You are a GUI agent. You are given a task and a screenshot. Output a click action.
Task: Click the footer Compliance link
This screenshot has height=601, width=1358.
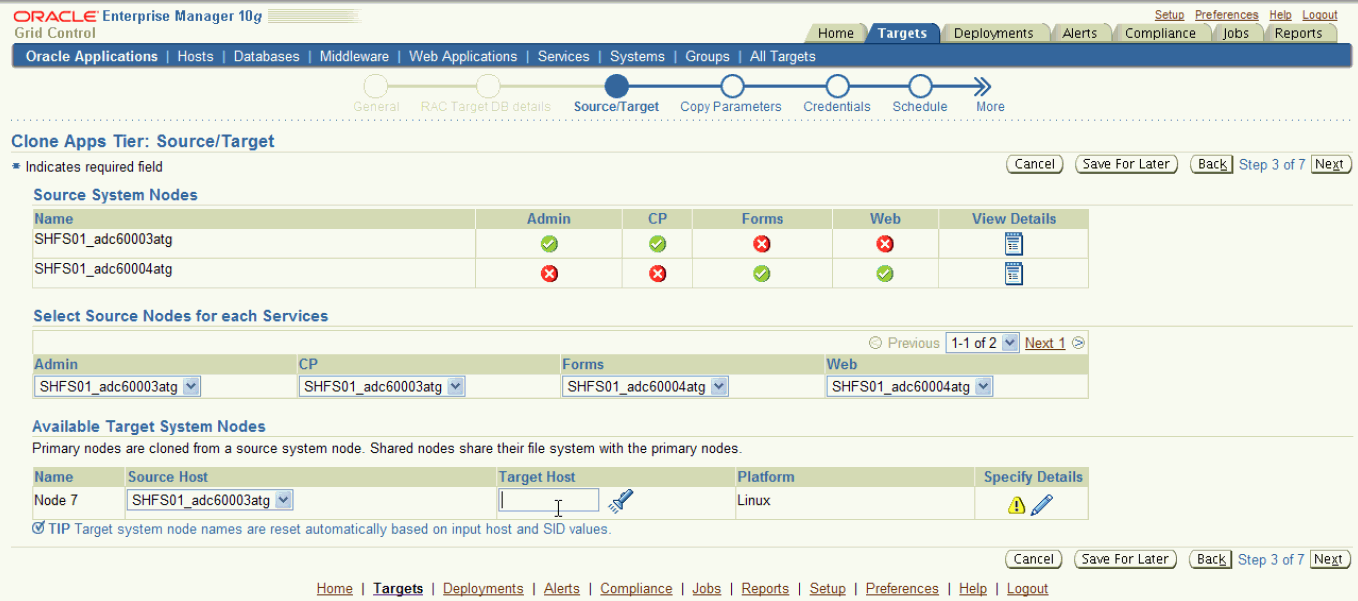pyautogui.click(x=636, y=589)
